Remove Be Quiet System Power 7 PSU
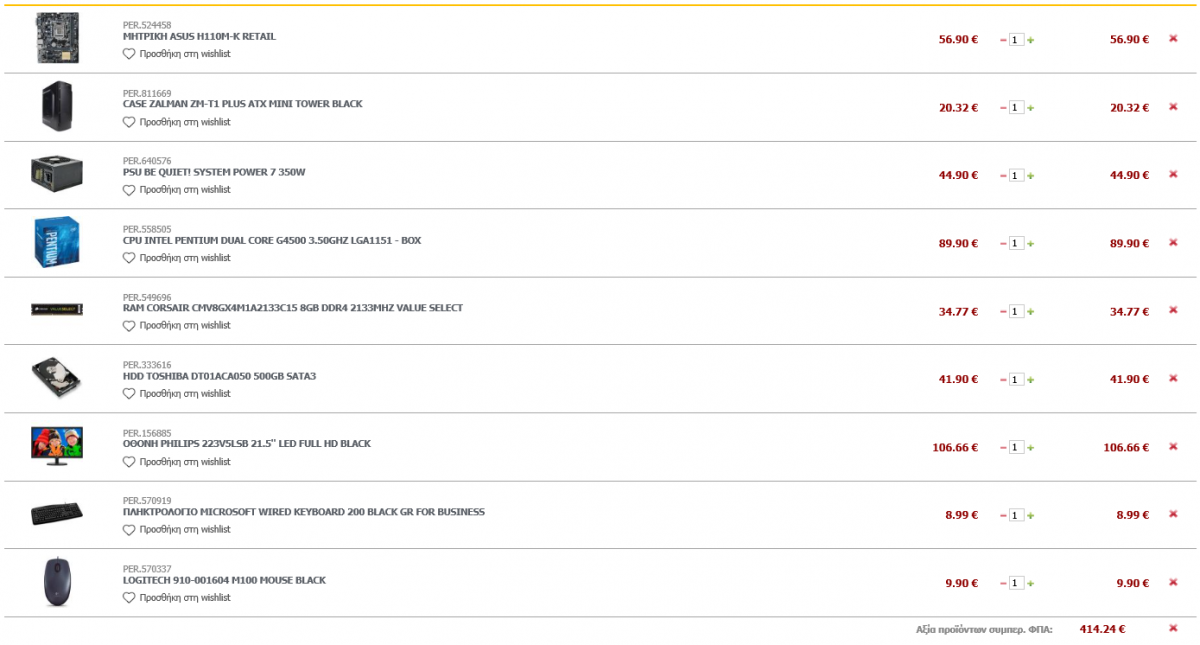 pyautogui.click(x=1173, y=175)
